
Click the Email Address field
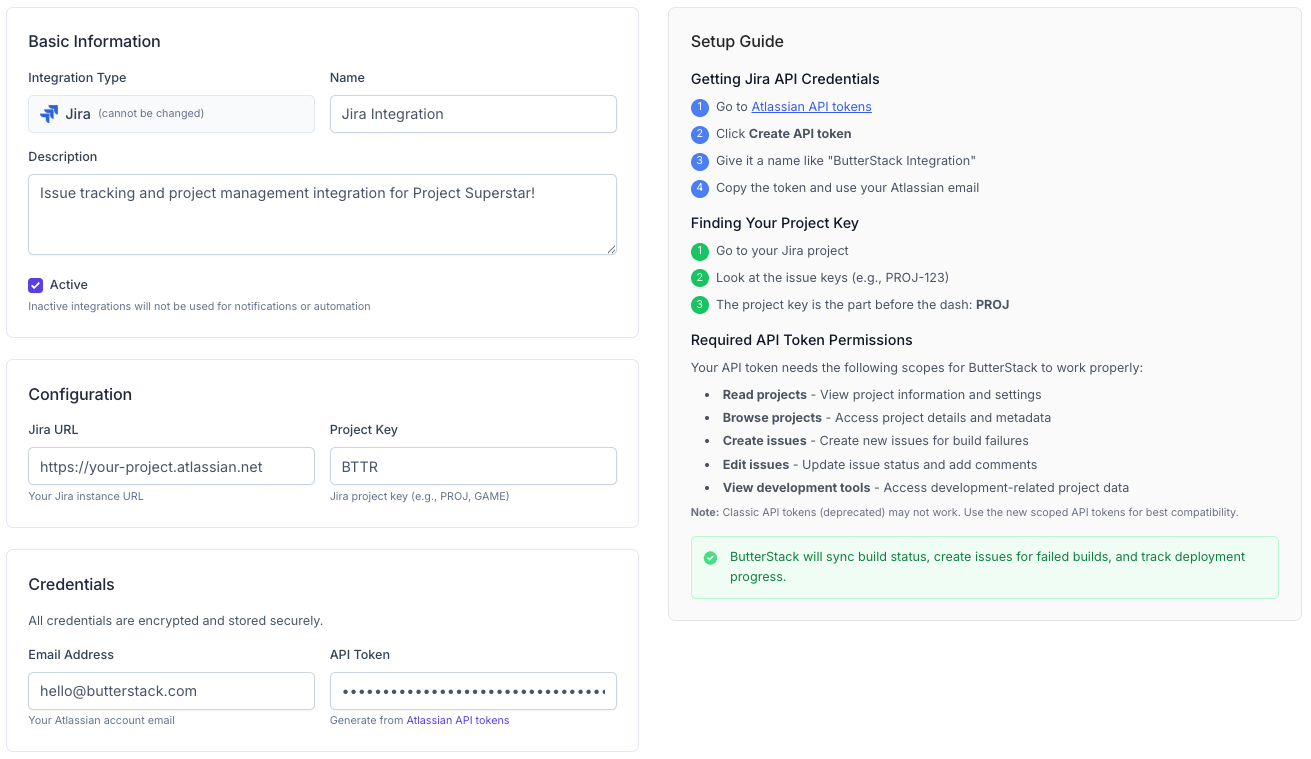171,691
